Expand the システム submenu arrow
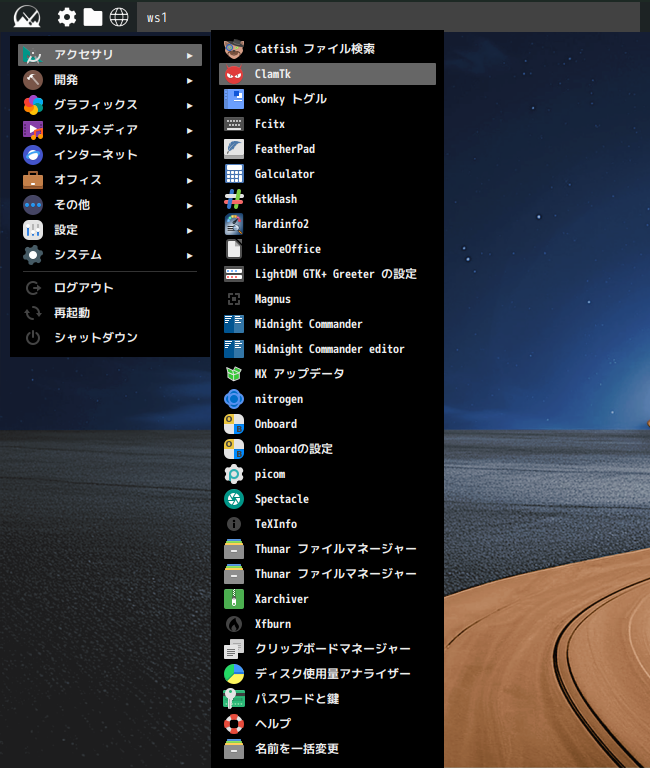 190,256
